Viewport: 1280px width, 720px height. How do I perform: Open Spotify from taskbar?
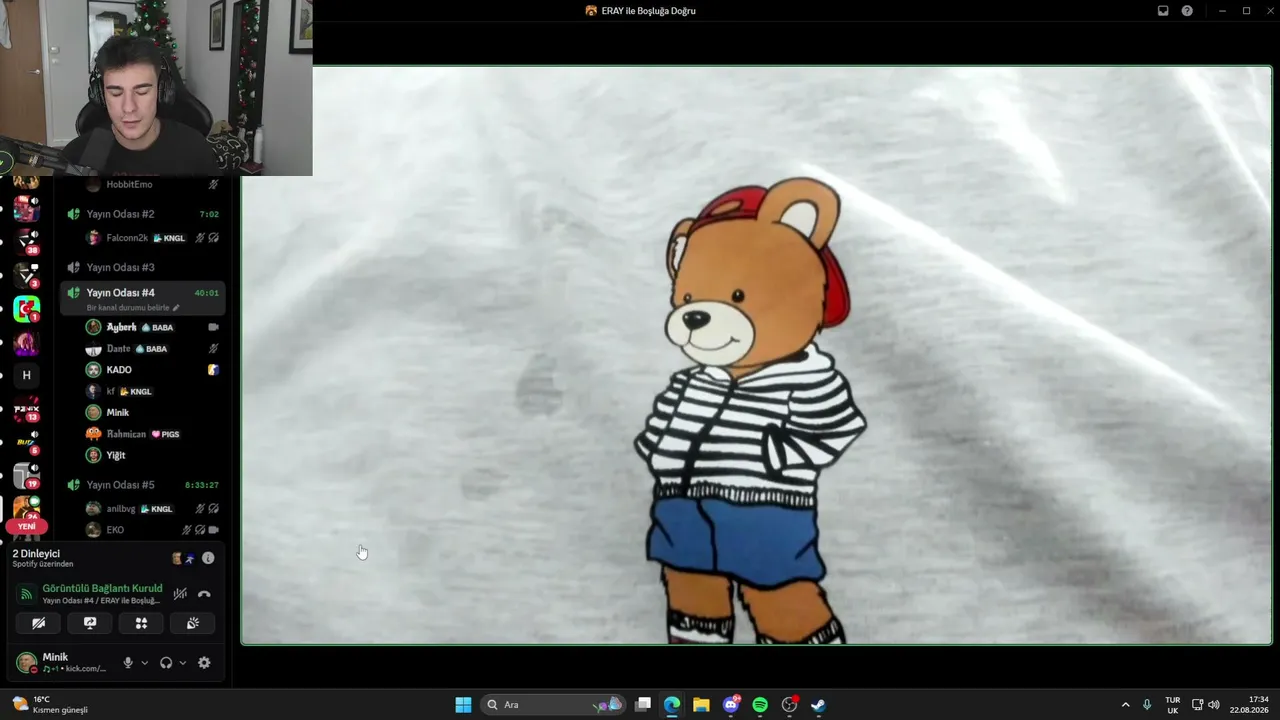(x=760, y=705)
